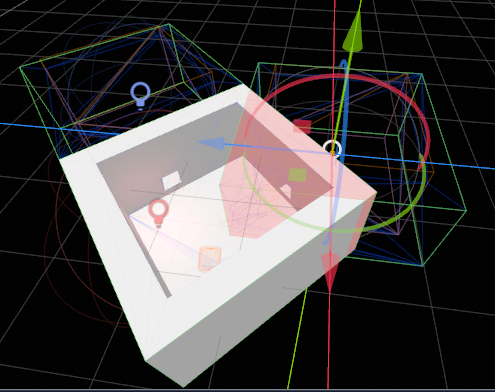Screen dimensions: 495x392
Task: Select the red light bulb gizmo icon
Action: [x=158, y=213]
